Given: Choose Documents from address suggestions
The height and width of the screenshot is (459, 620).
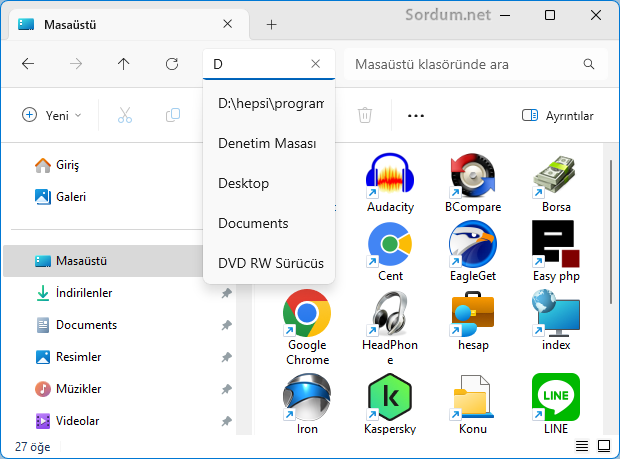Looking at the screenshot, I should [x=269, y=223].
